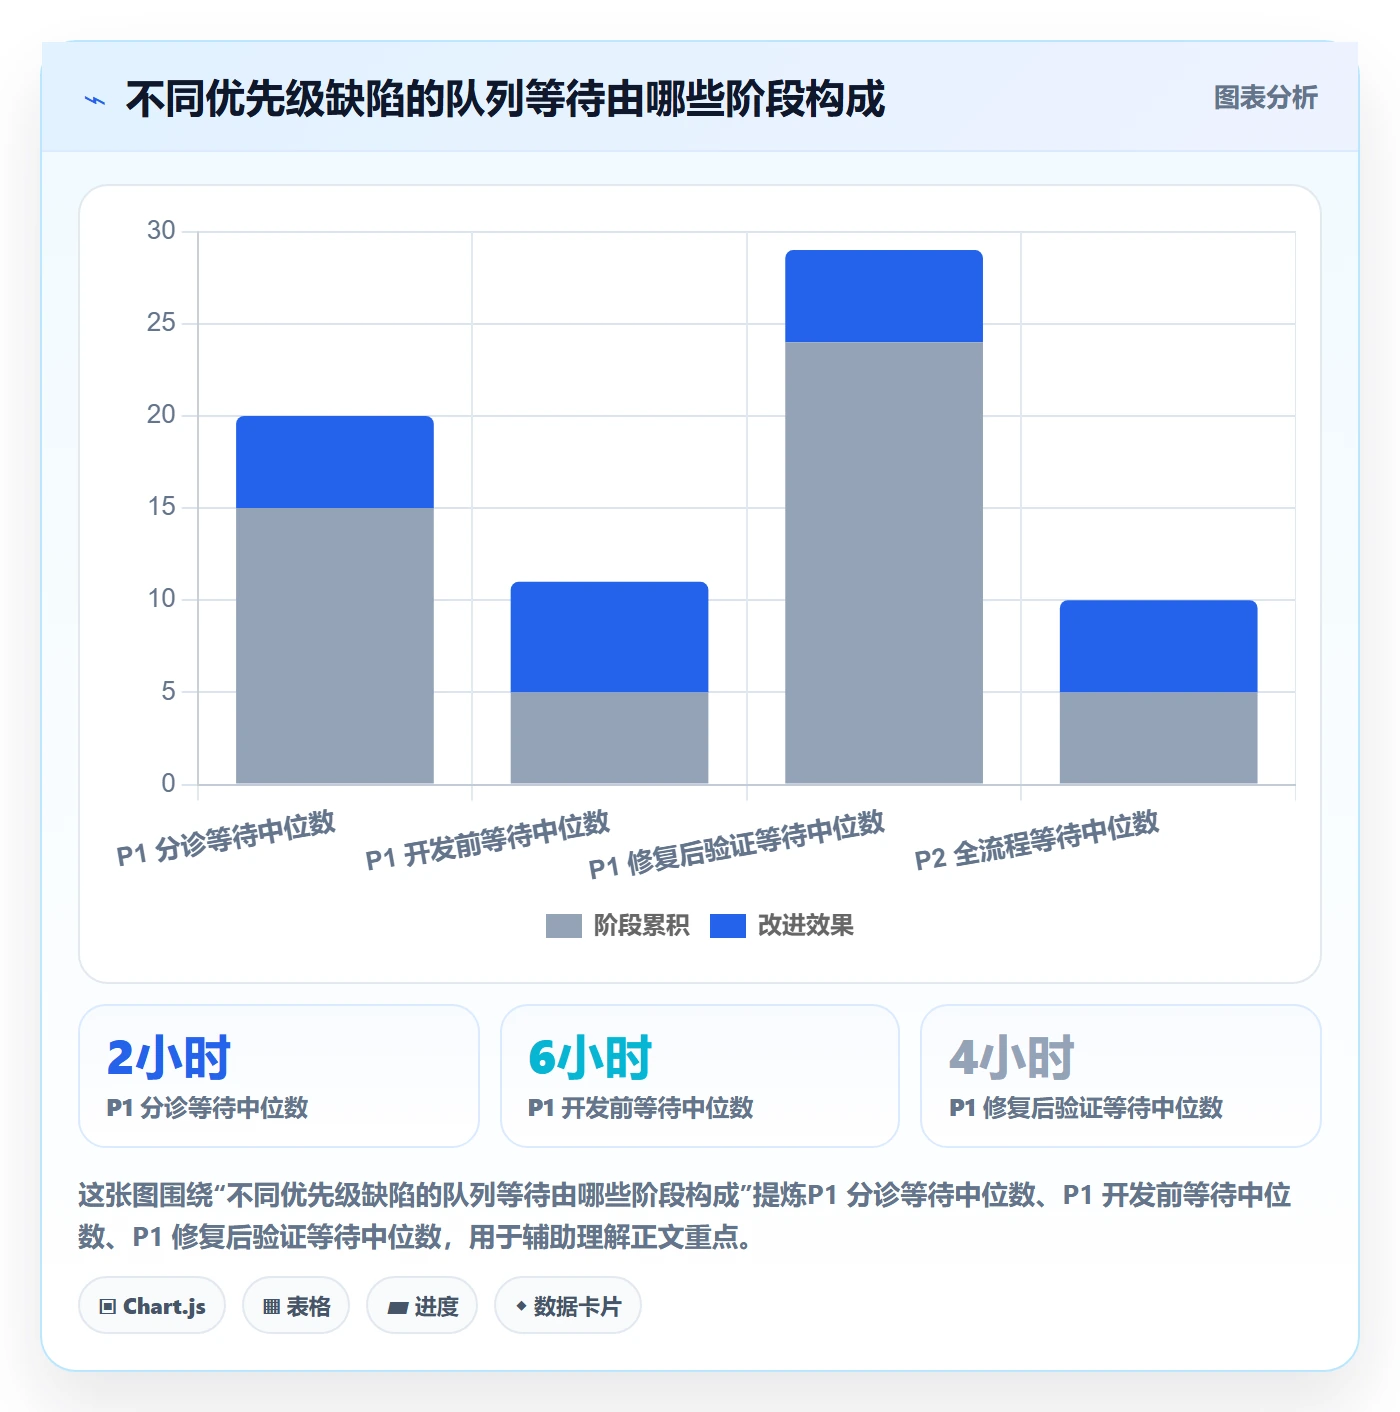1400x1412 pixels.
Task: Click the grid icon in 表格 tag
Action: pos(271,1307)
